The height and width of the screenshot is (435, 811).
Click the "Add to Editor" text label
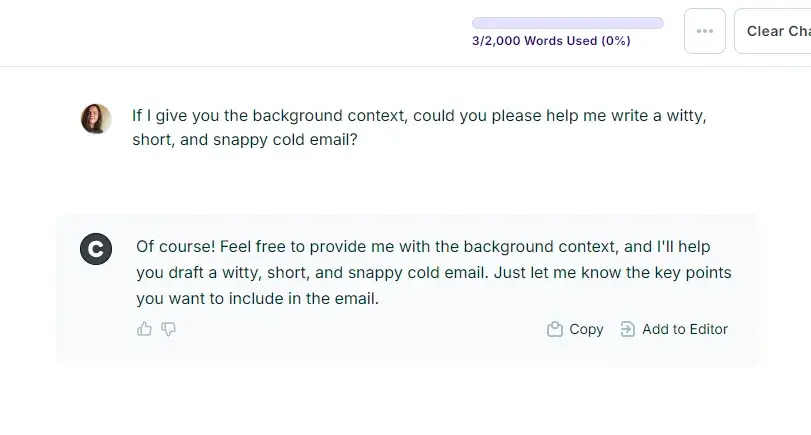tap(685, 329)
